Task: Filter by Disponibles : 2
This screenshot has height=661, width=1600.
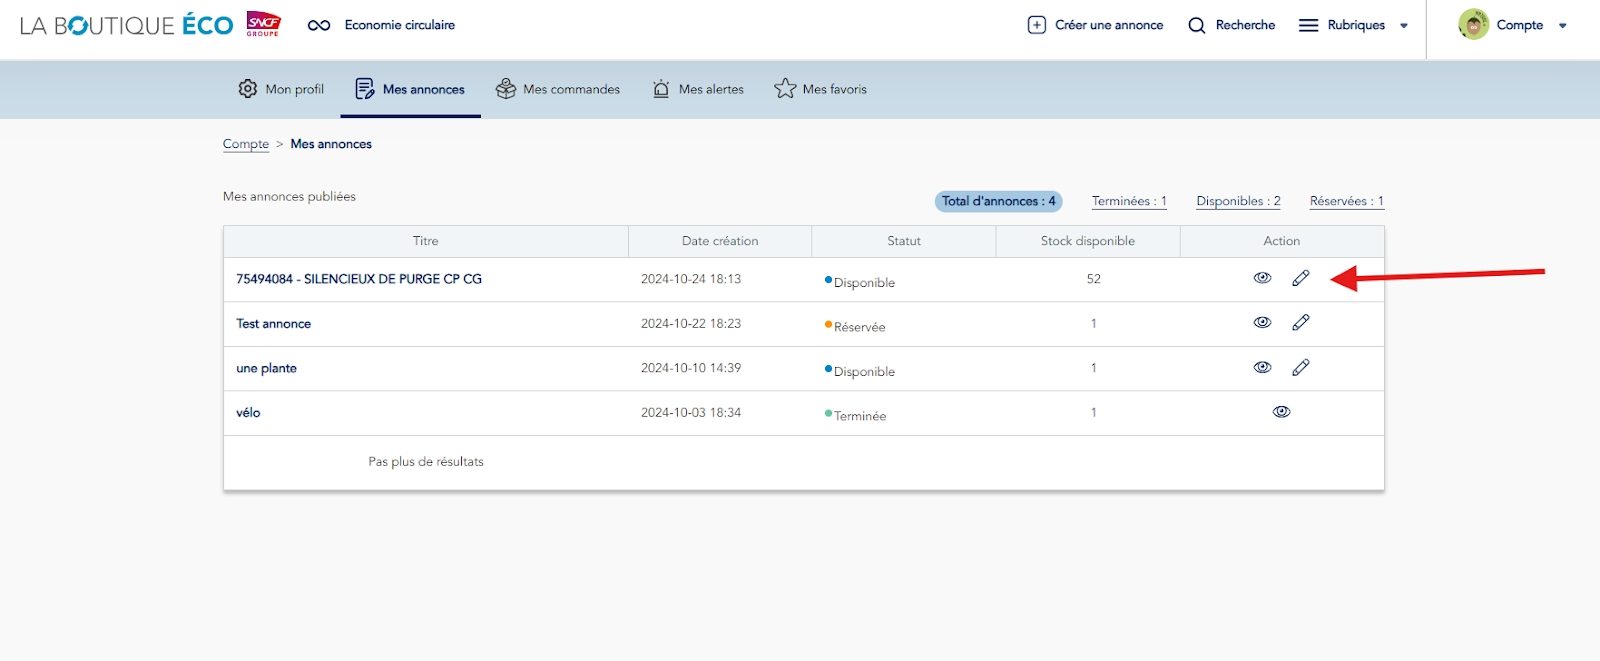Action: [1238, 201]
